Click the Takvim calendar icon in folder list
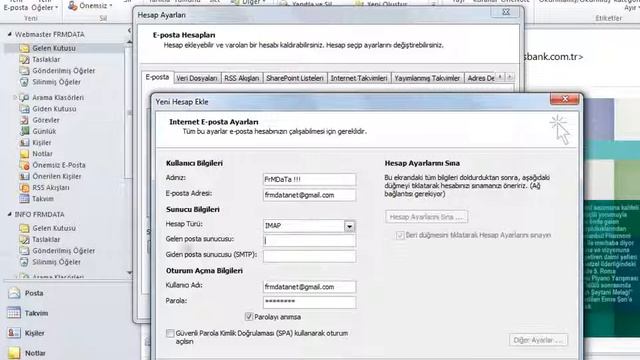 [x=24, y=199]
